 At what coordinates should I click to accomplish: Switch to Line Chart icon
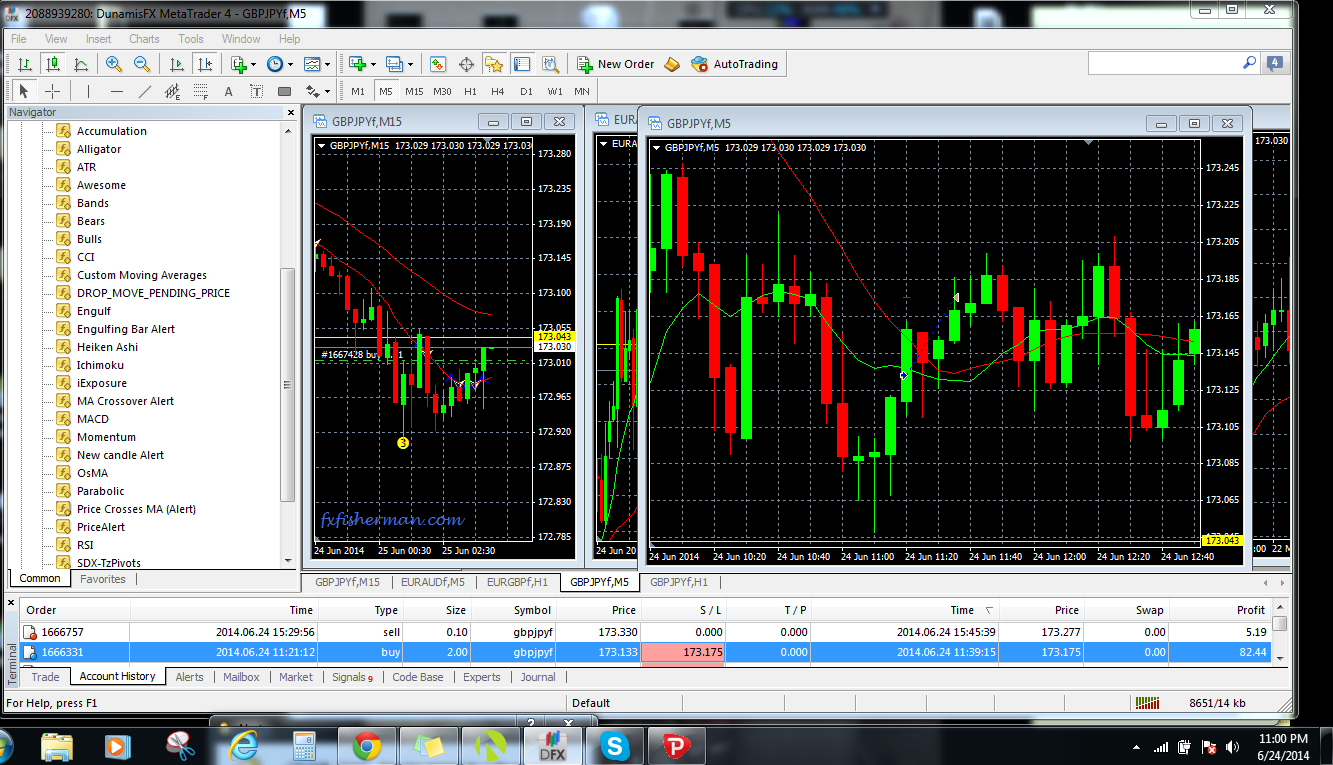81,64
